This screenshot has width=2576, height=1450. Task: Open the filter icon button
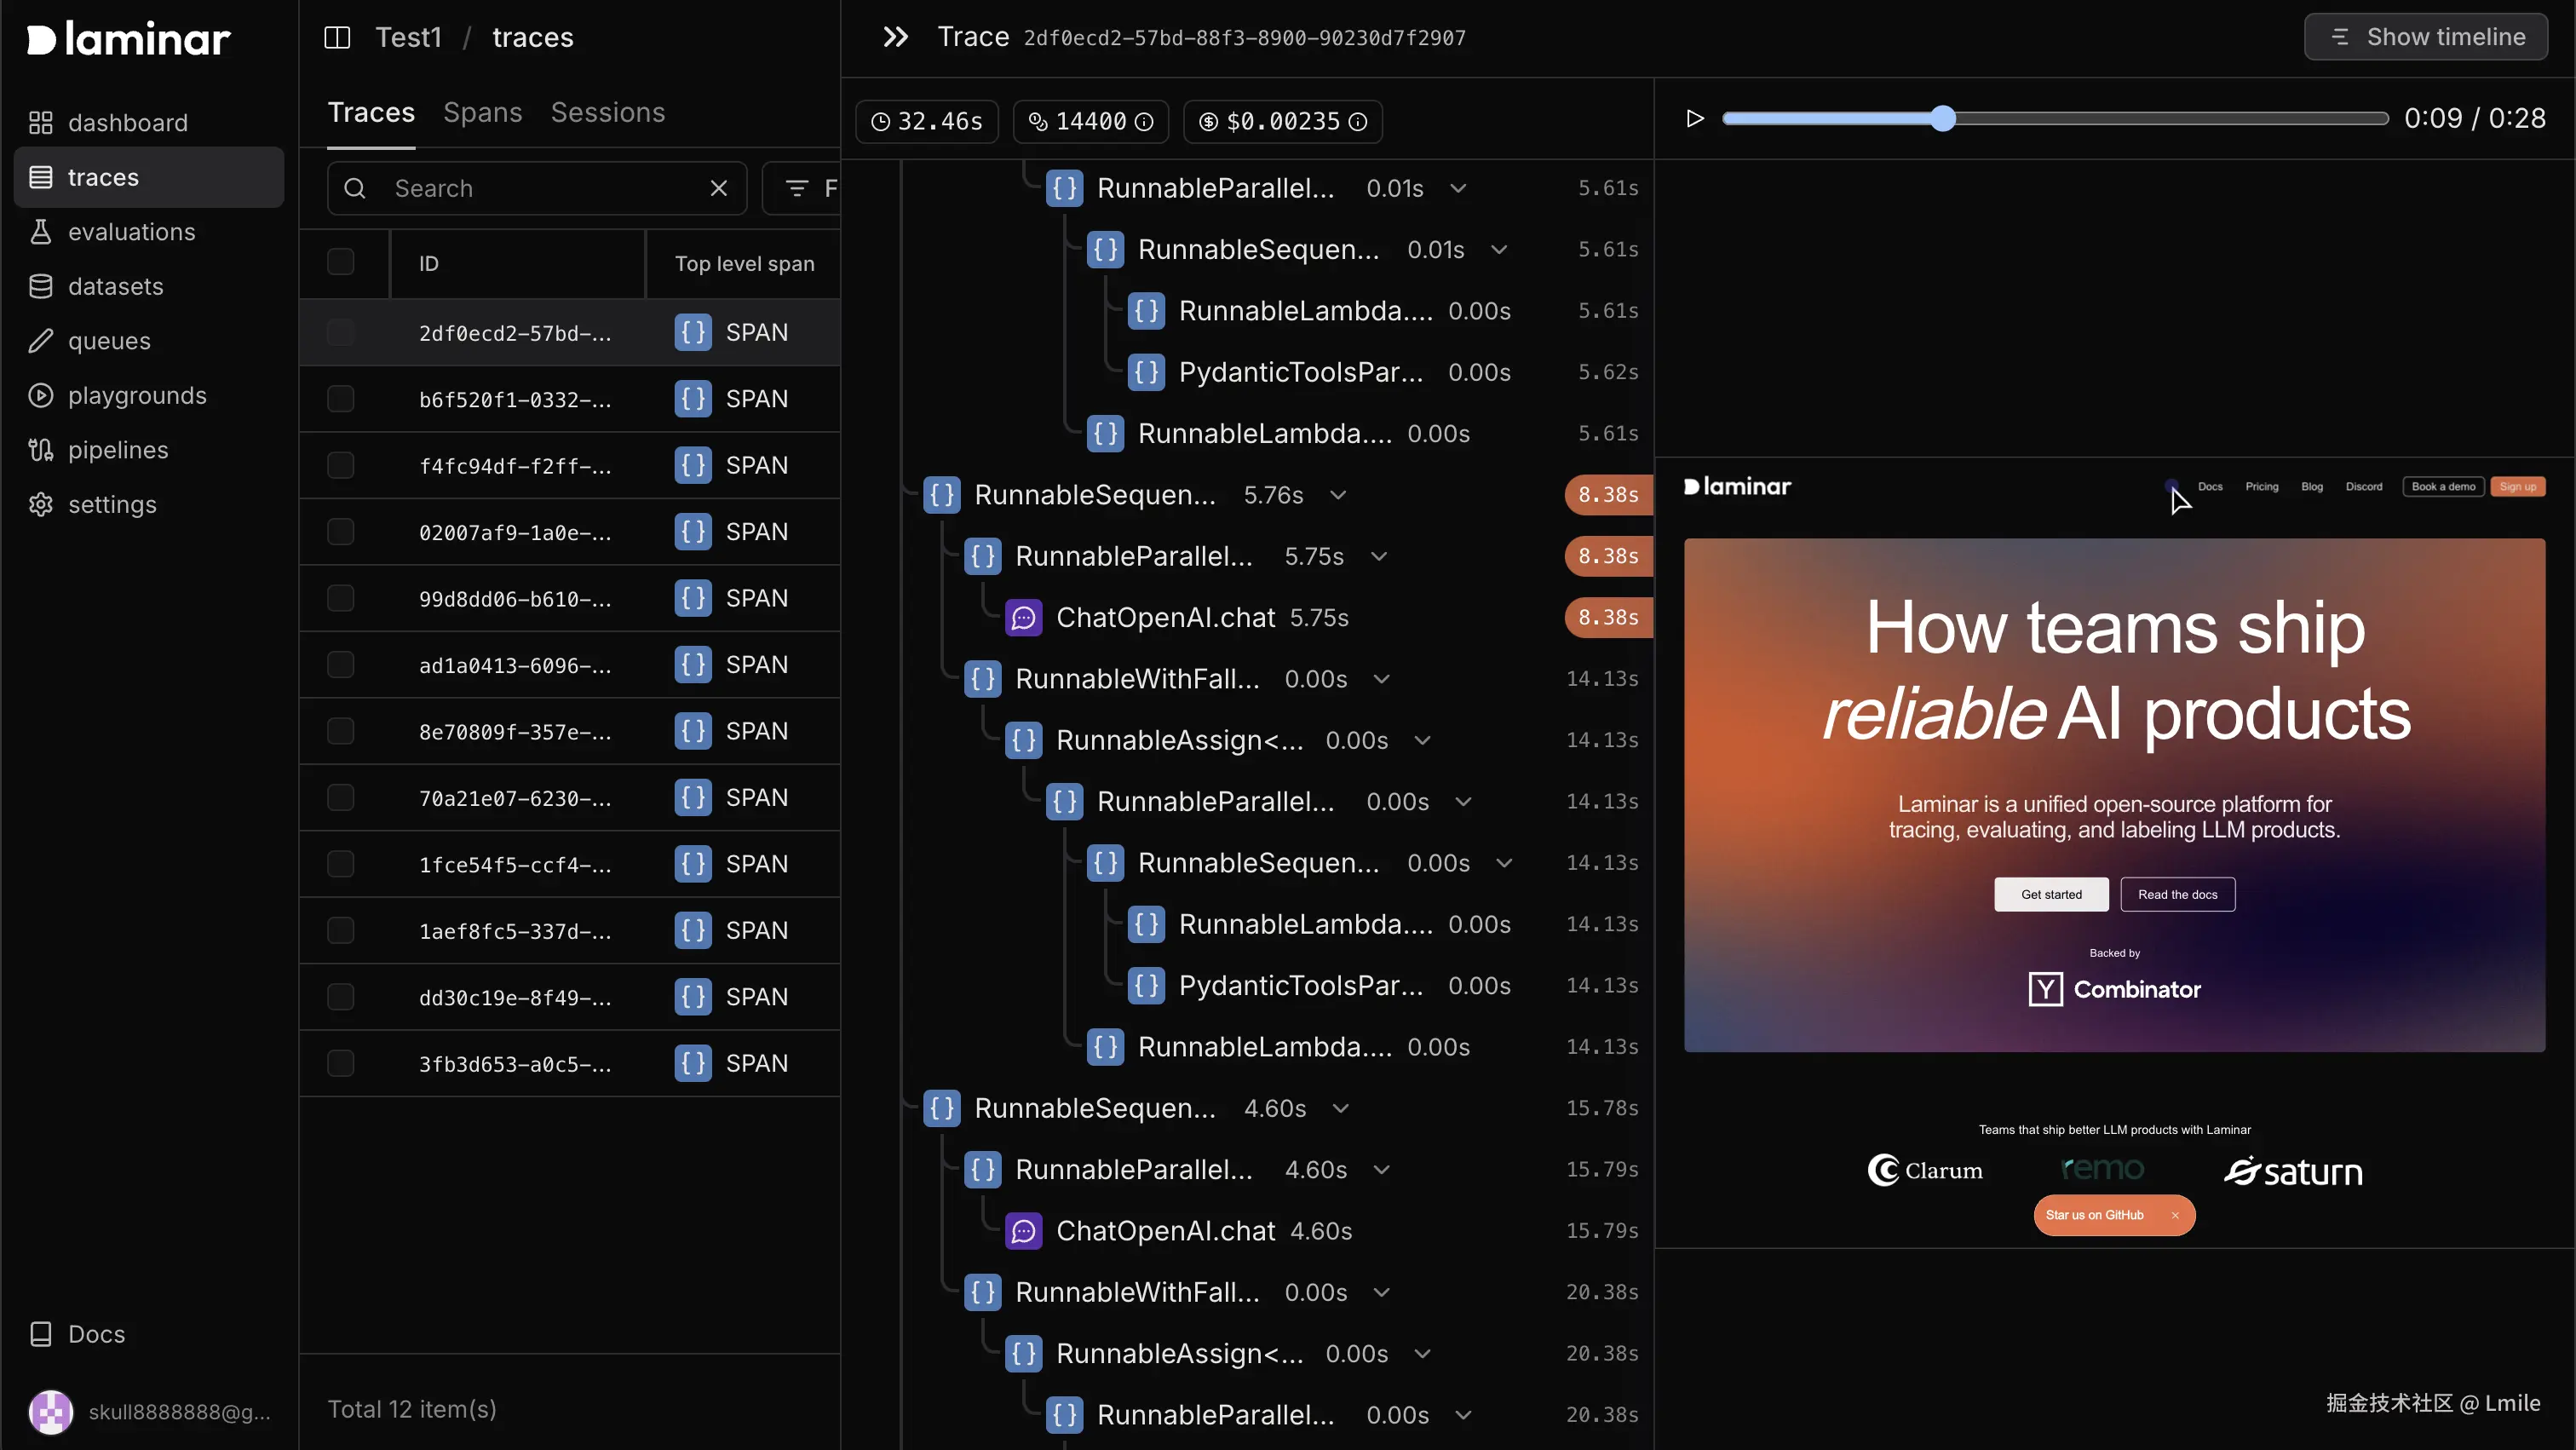coord(797,188)
